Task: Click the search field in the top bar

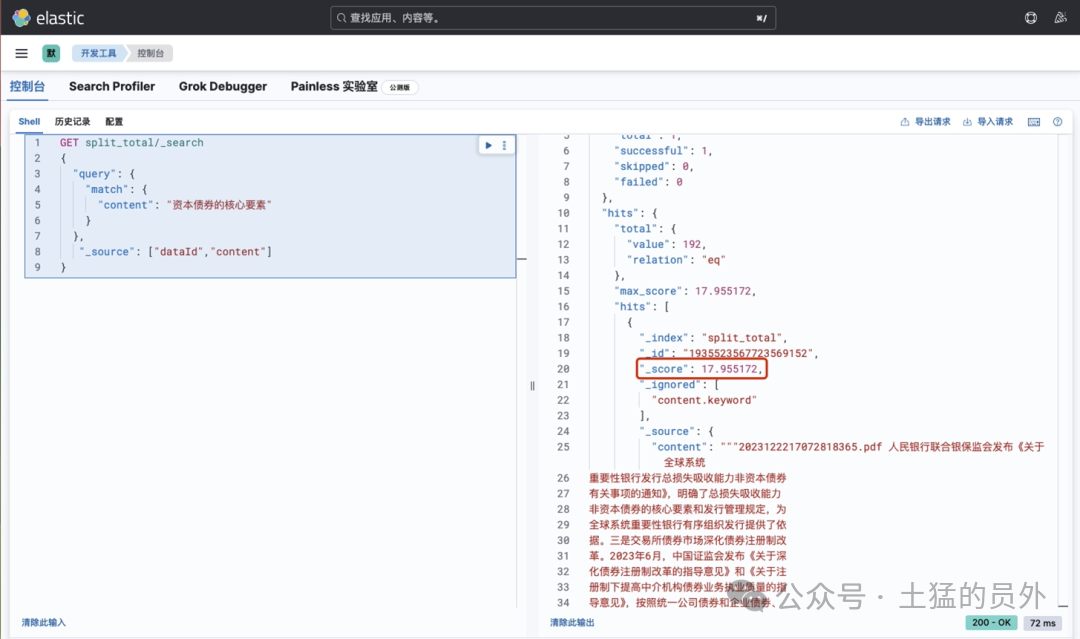Action: 553,18
